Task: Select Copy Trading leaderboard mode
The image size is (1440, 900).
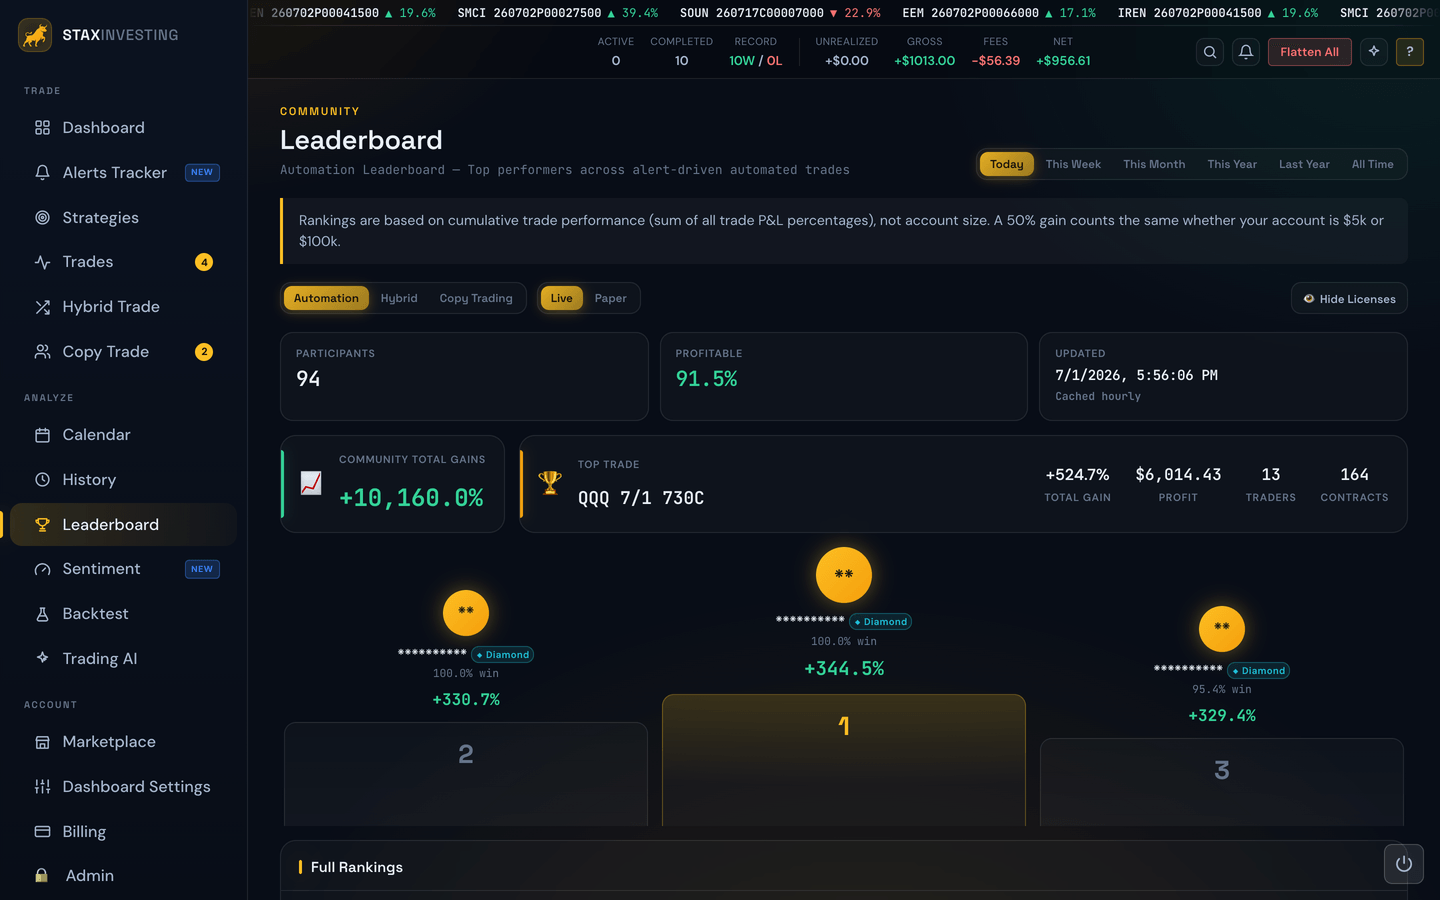Action: (476, 298)
